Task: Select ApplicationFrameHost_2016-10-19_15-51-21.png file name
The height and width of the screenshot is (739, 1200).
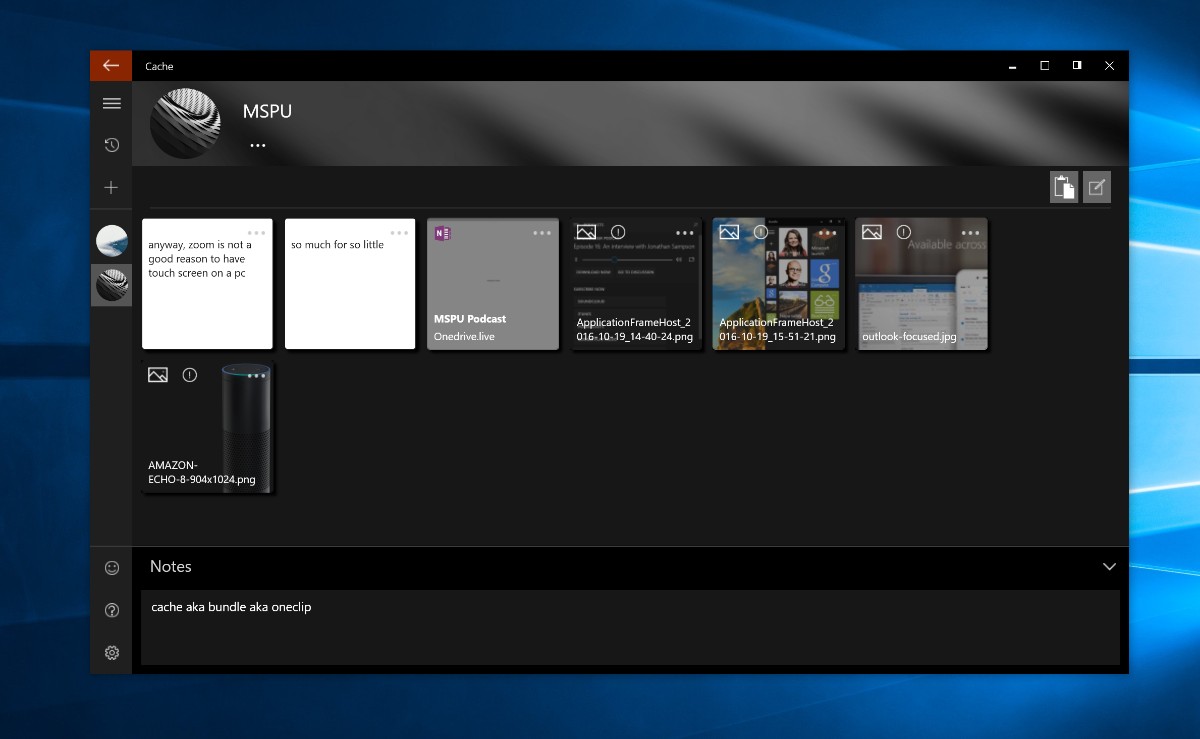Action: coord(777,330)
